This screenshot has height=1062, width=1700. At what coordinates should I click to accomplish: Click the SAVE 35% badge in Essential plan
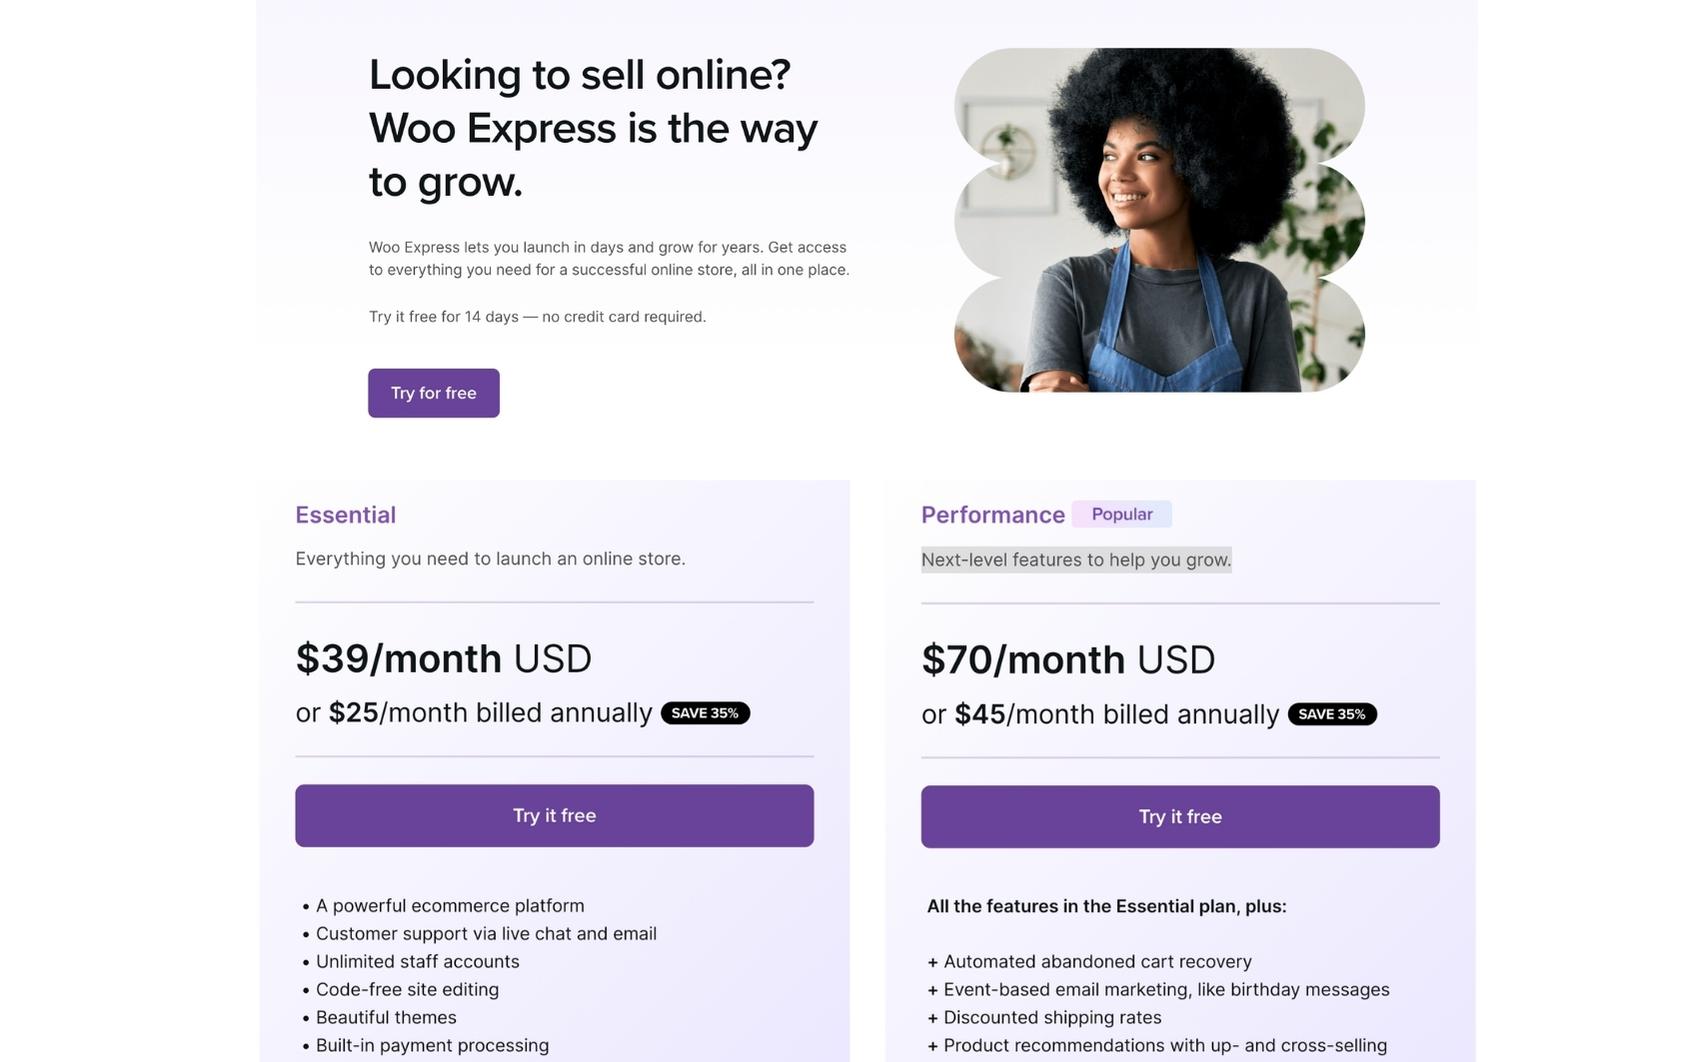pos(705,713)
